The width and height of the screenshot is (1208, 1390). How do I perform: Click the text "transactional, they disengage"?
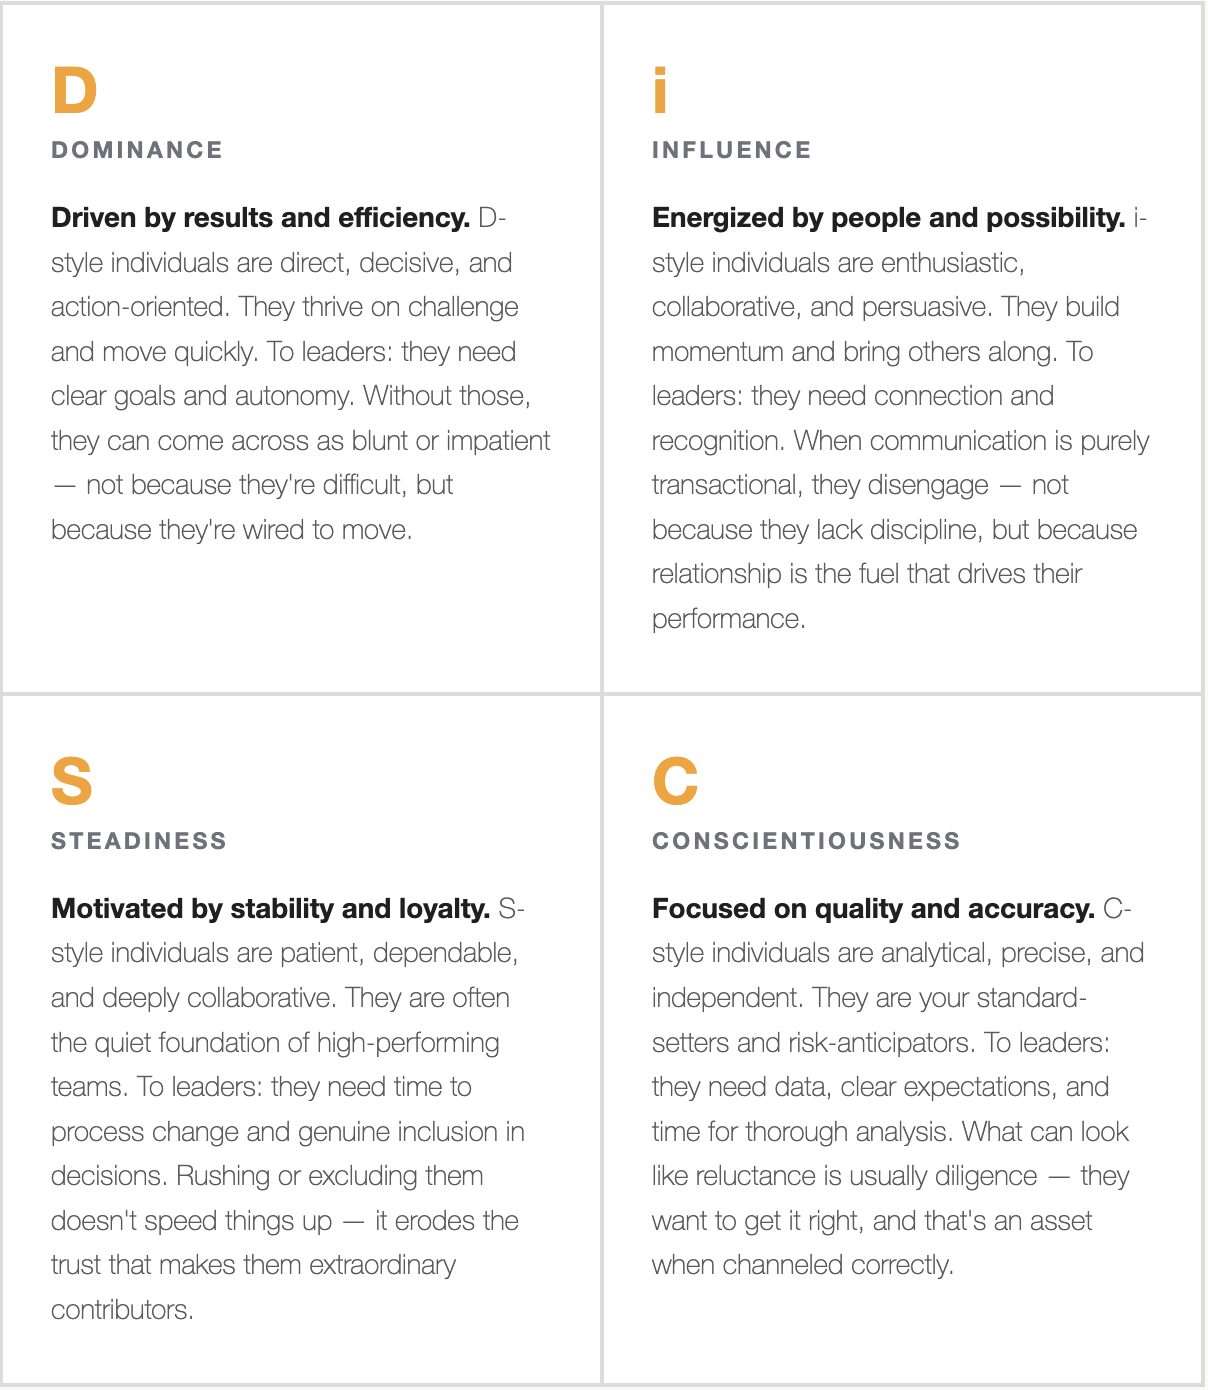(820, 485)
